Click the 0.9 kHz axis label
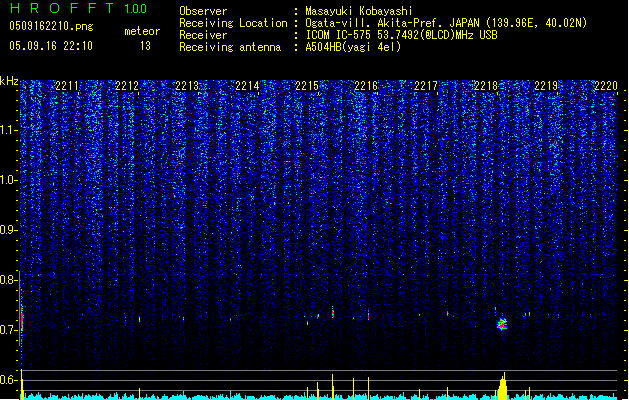 click(x=8, y=230)
